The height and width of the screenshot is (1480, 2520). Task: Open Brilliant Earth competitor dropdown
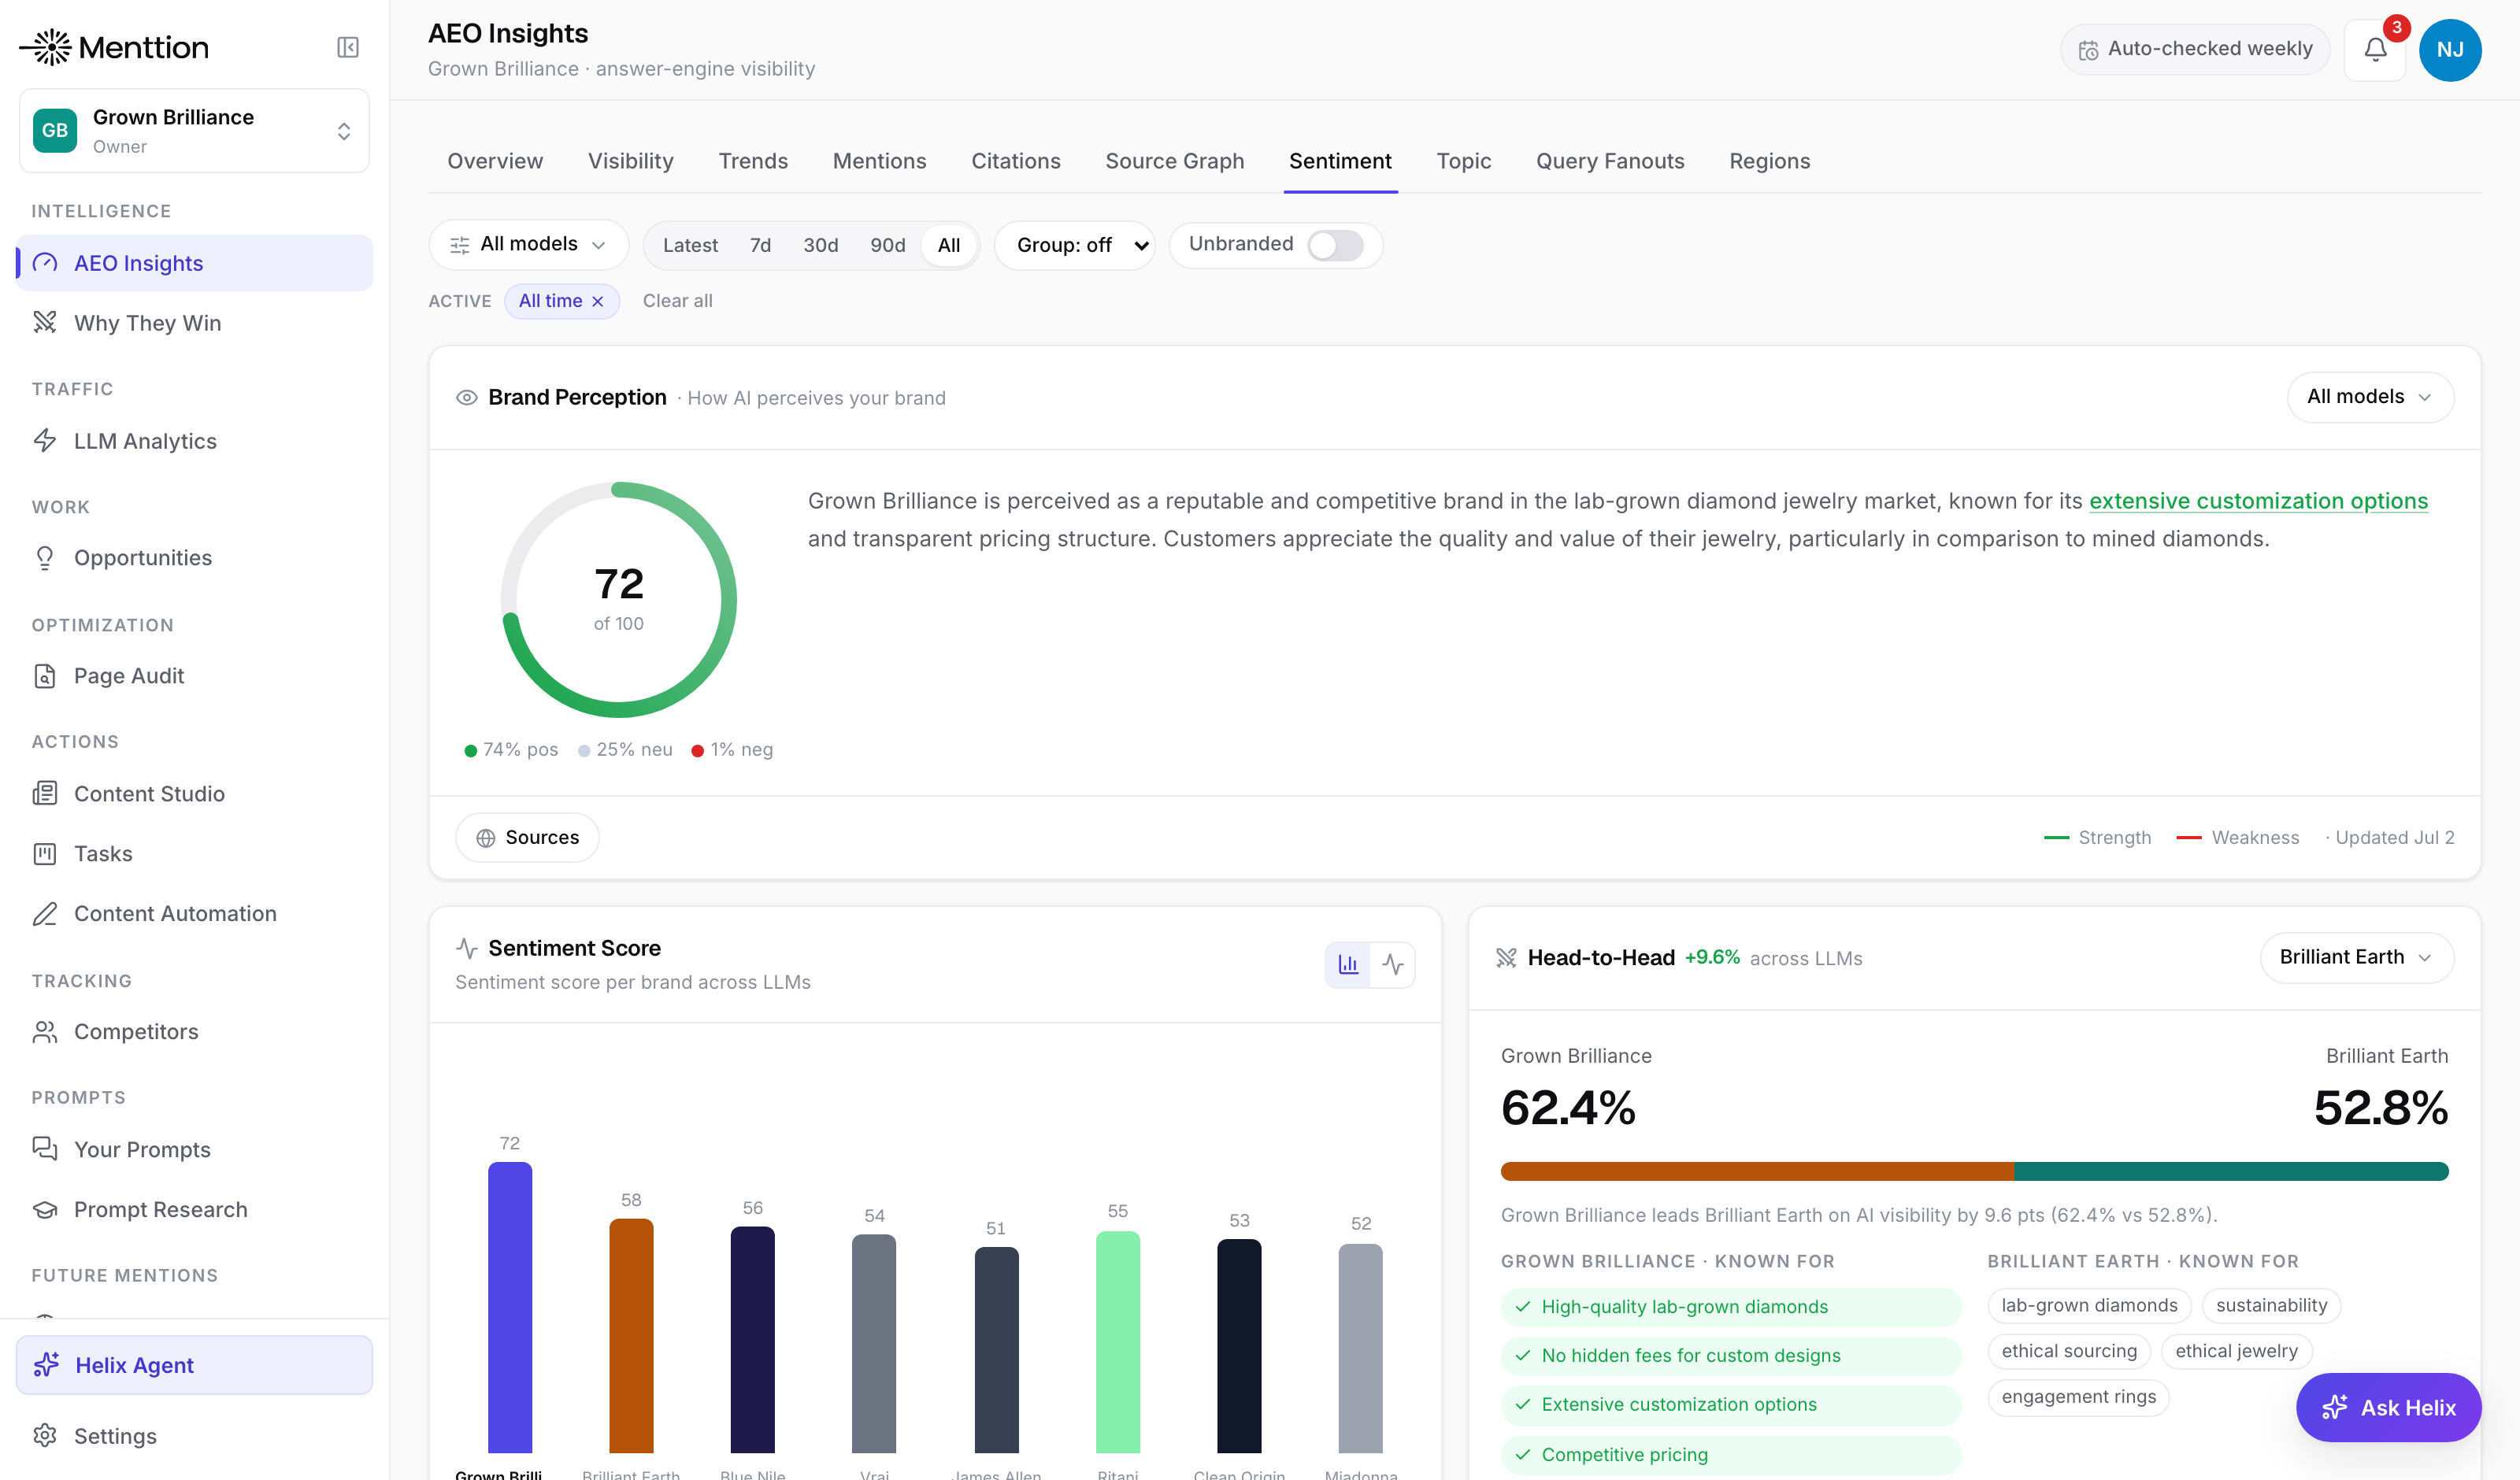click(2356, 957)
